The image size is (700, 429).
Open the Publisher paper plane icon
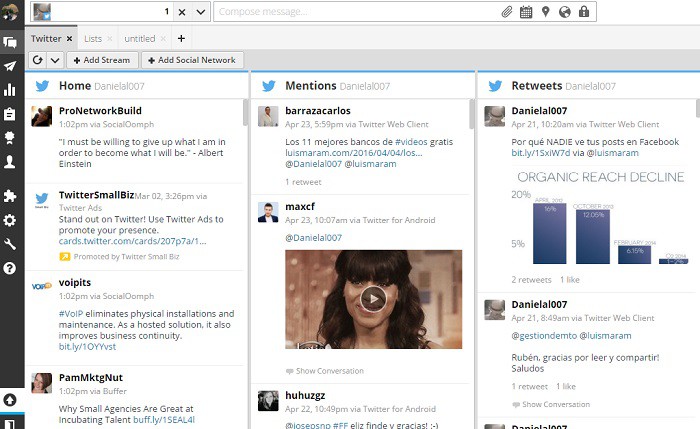(x=10, y=66)
